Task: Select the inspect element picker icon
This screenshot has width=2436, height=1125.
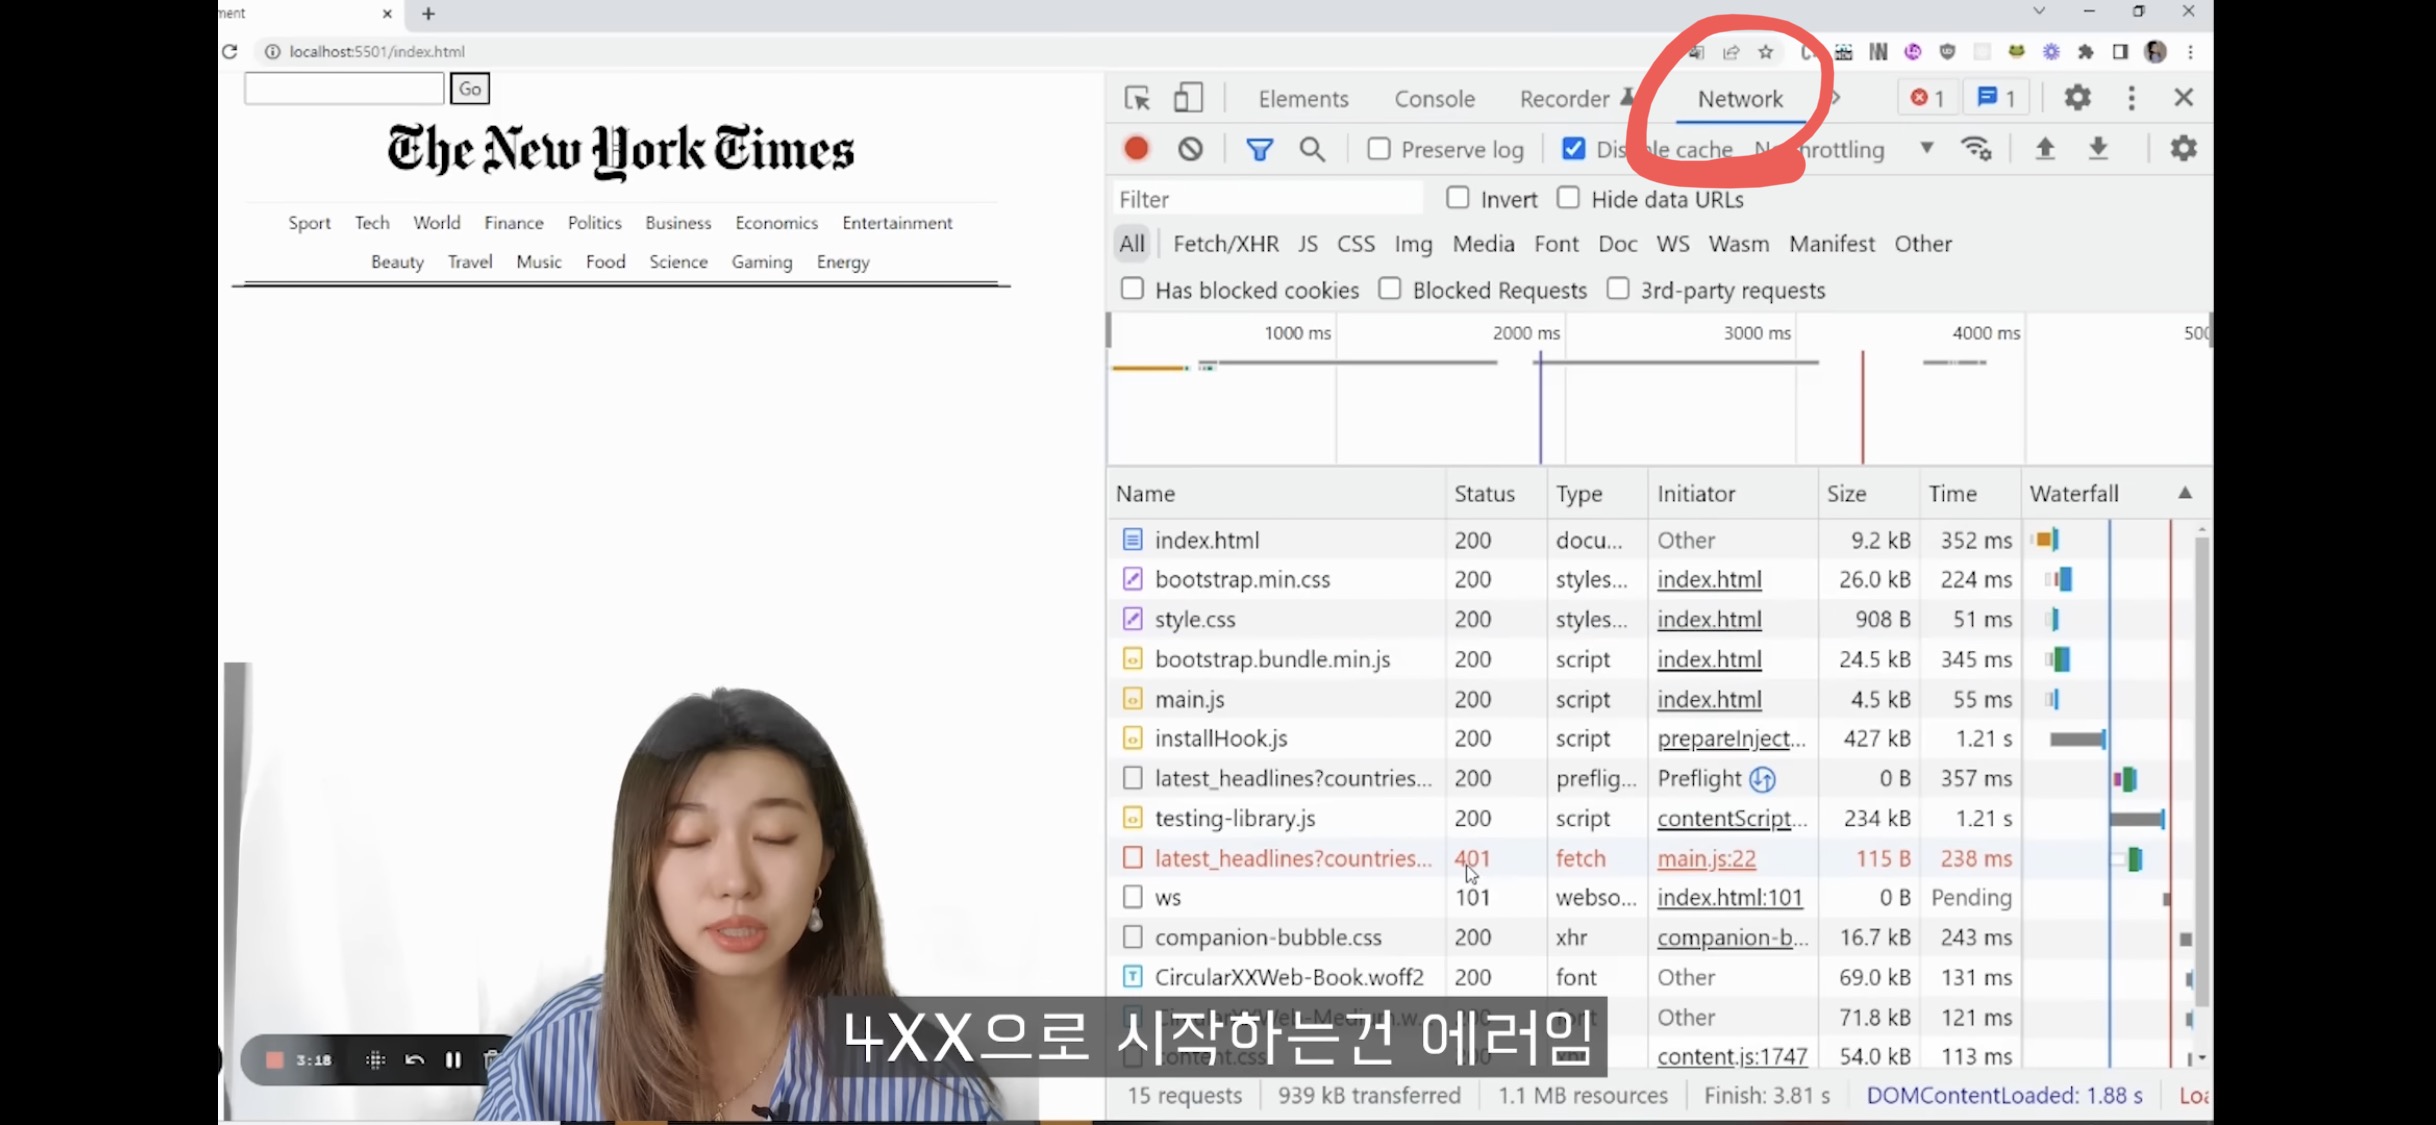Action: pyautogui.click(x=1137, y=98)
